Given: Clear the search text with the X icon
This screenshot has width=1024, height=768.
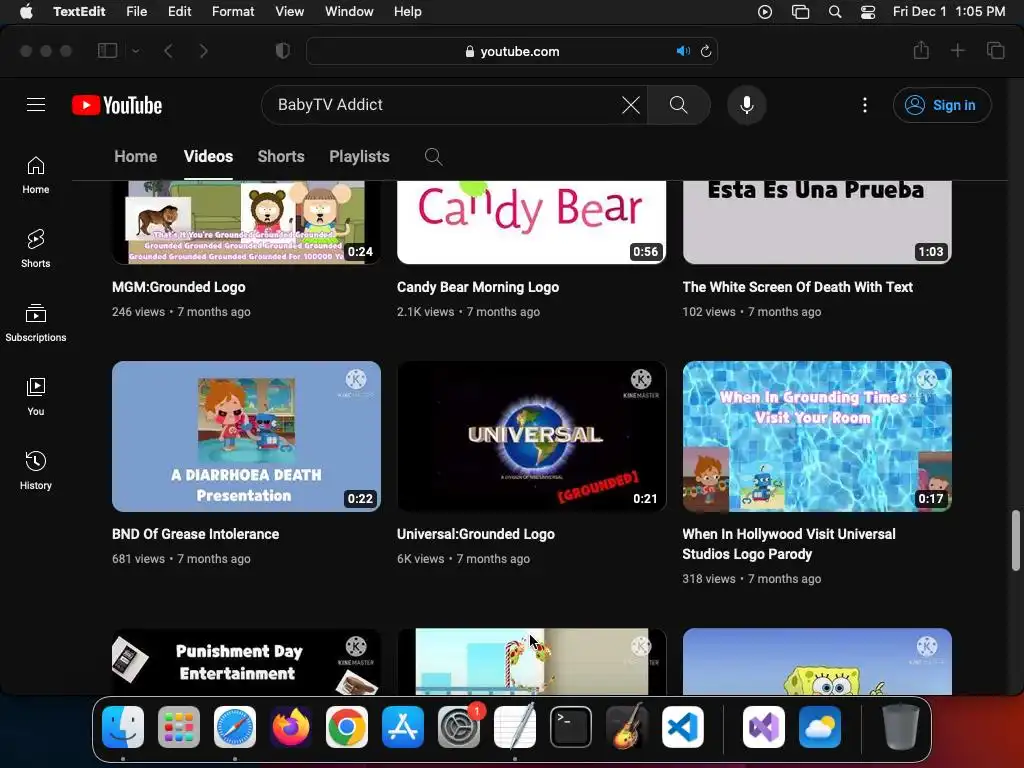Looking at the screenshot, I should tap(630, 104).
